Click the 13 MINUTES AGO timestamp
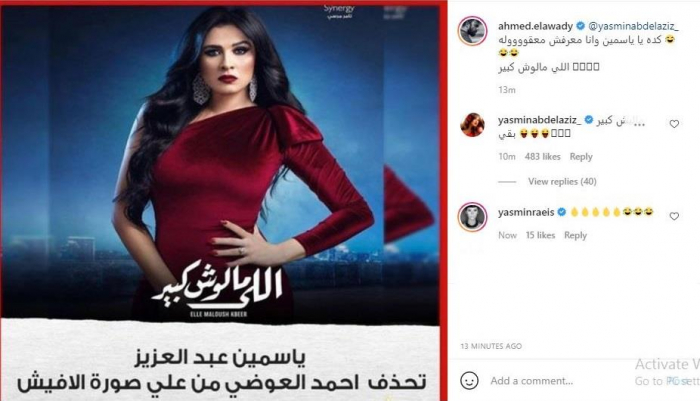 click(491, 346)
